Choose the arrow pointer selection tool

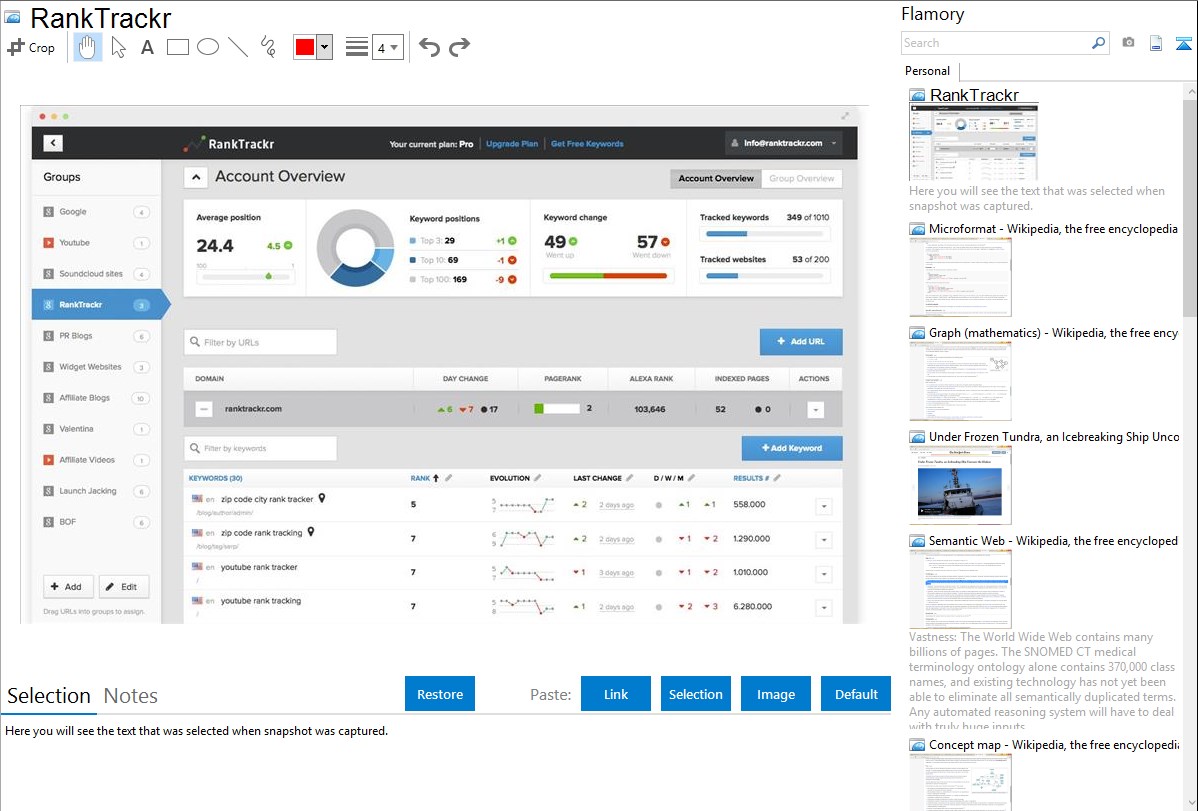[x=118, y=47]
